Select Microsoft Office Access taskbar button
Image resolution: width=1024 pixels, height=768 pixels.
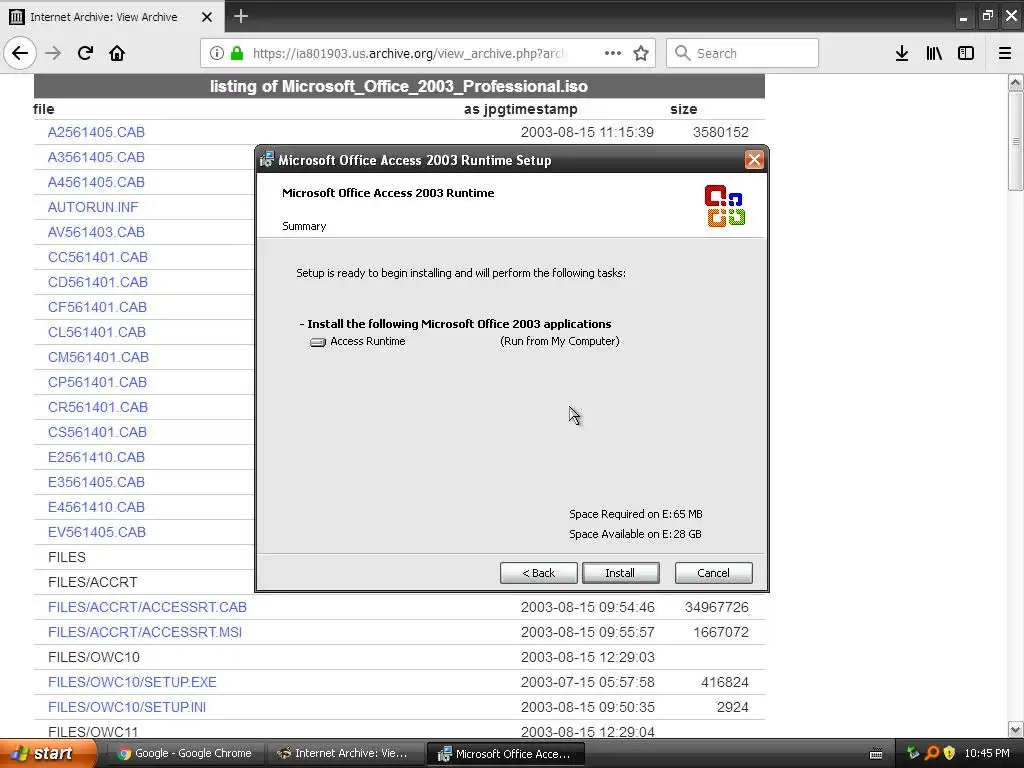(504, 754)
